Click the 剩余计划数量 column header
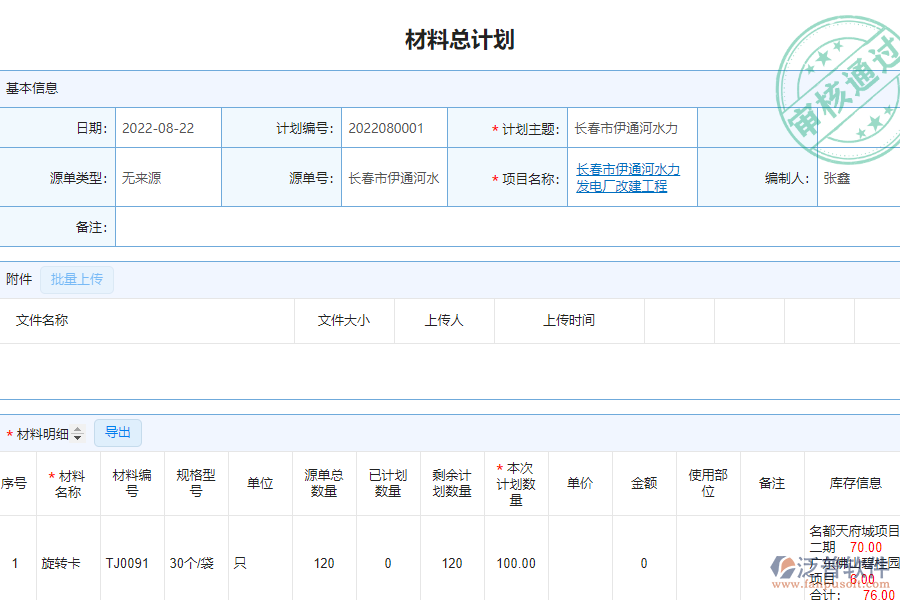 point(452,483)
